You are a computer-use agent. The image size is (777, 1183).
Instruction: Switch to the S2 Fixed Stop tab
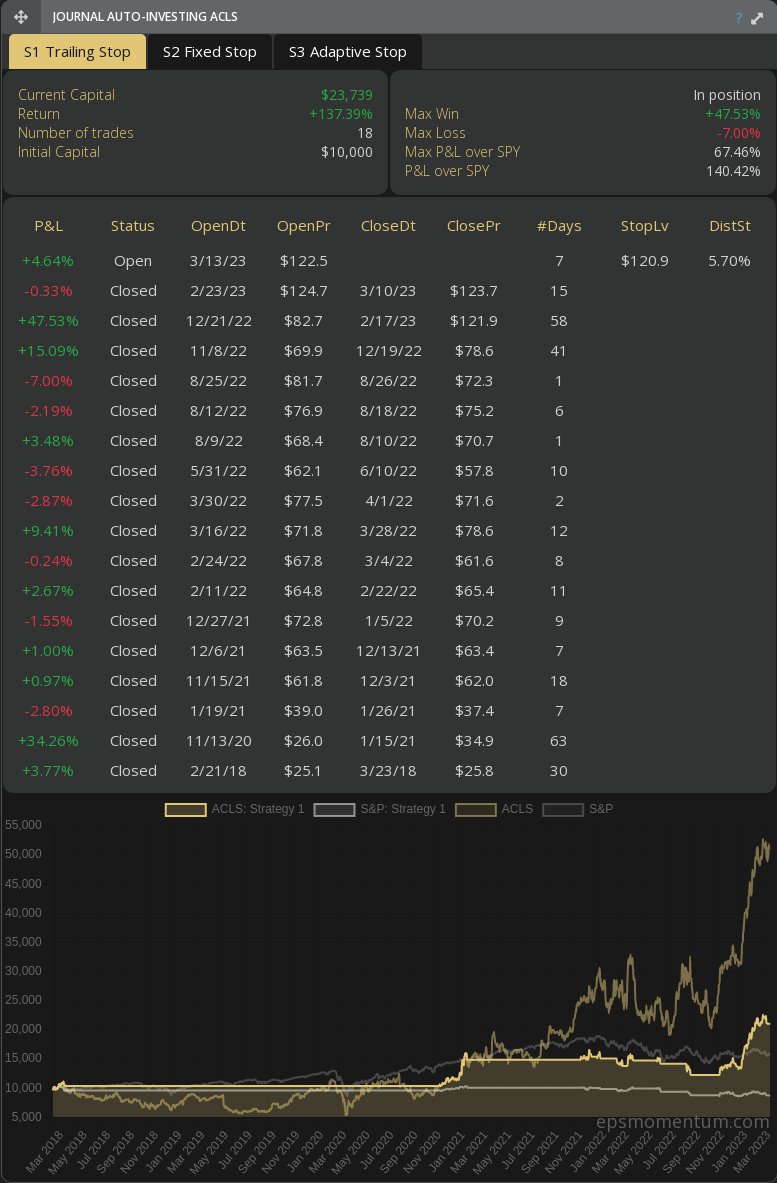click(210, 52)
